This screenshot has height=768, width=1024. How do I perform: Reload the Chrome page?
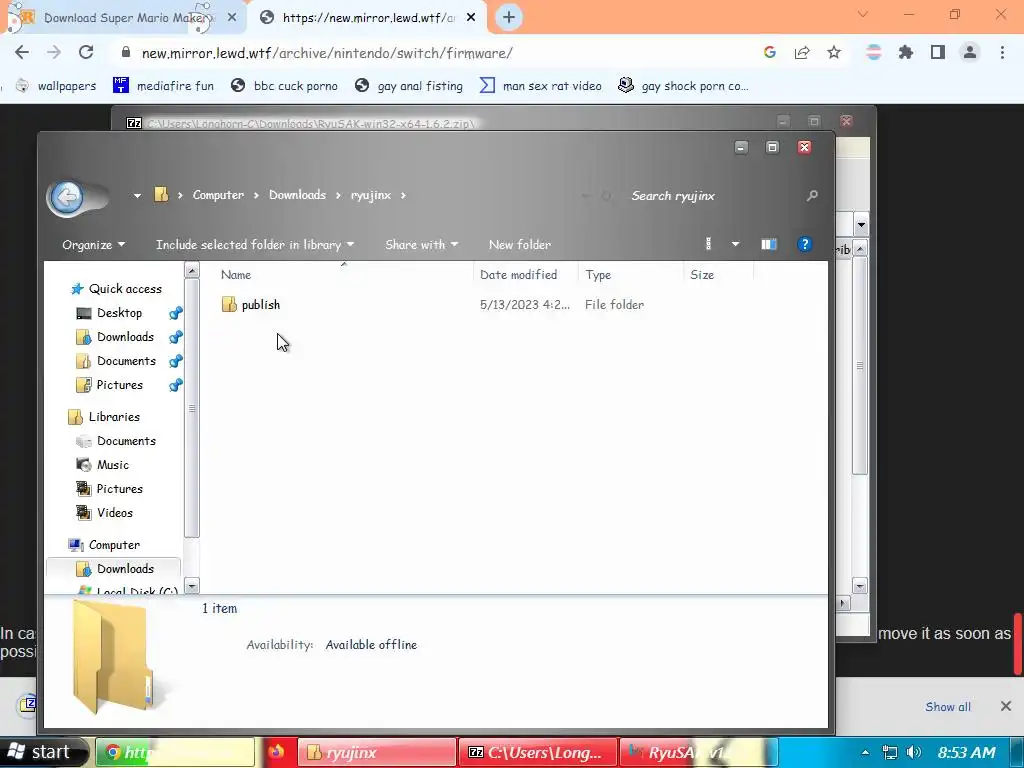(86, 52)
